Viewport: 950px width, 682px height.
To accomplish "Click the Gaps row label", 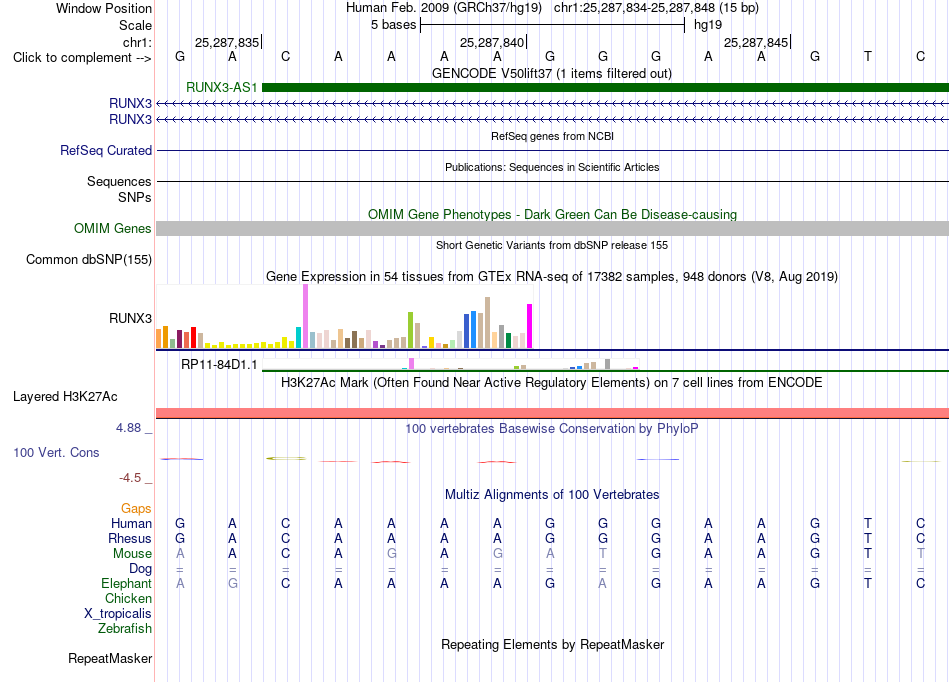I will coord(136,509).
